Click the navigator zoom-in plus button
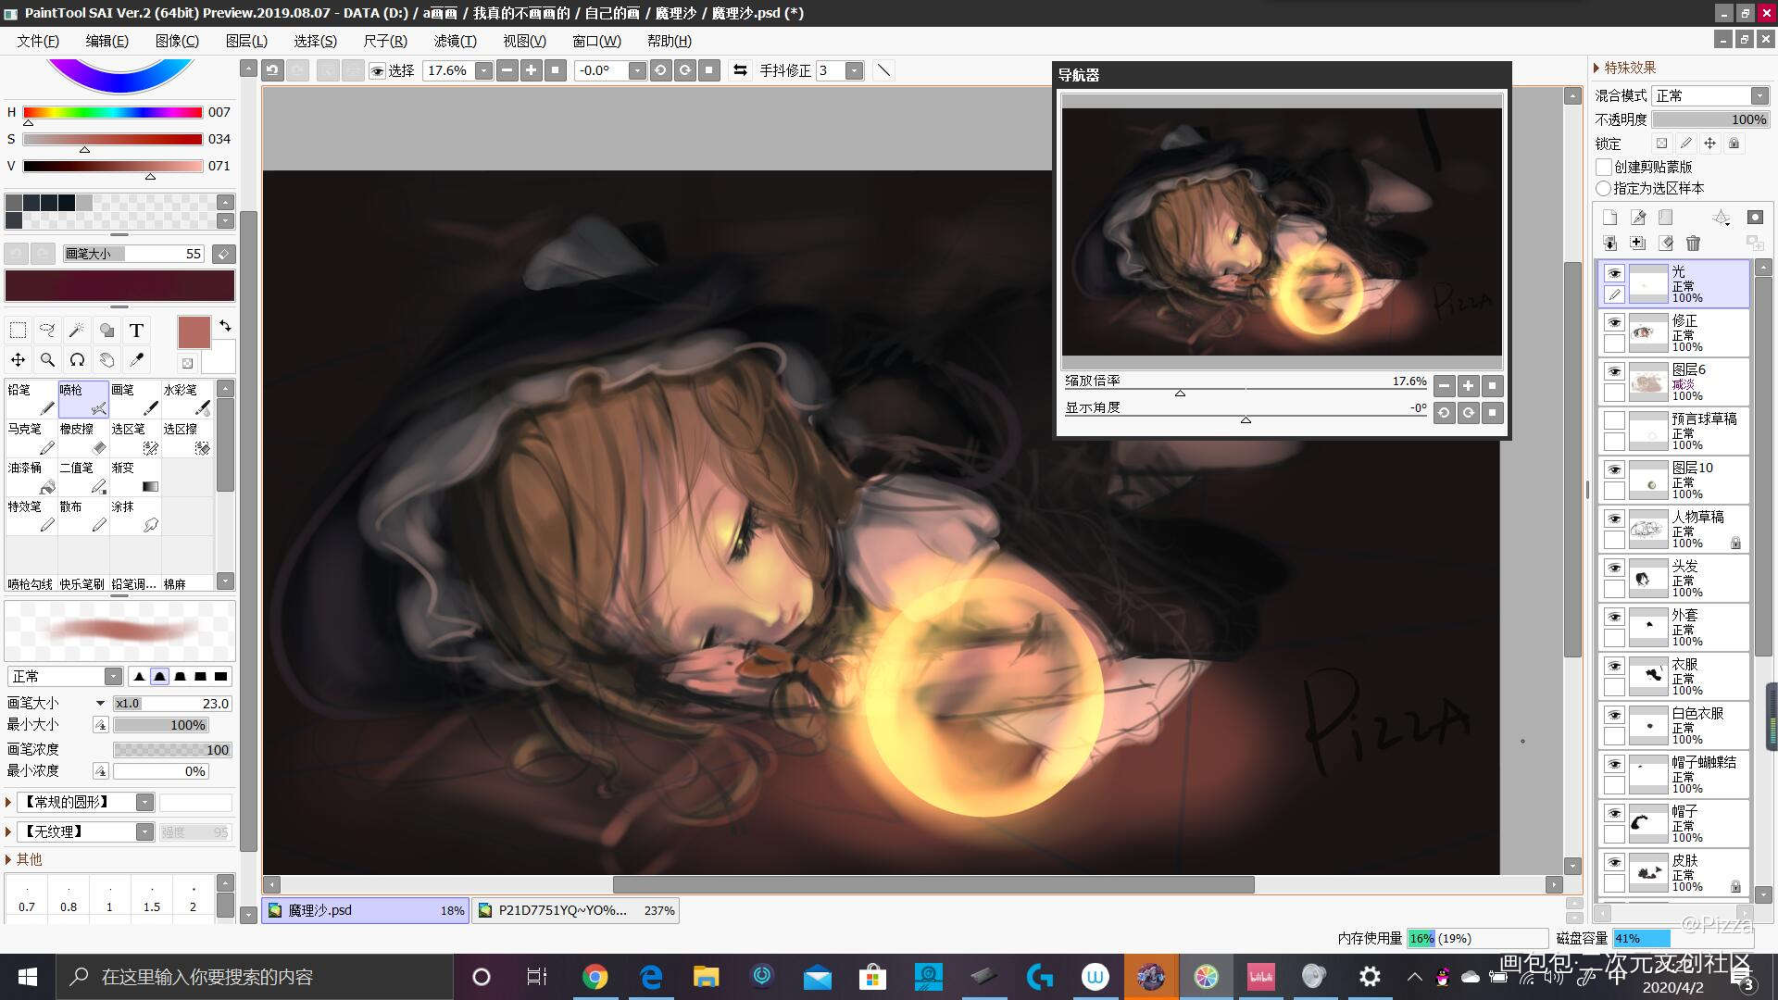 1468,386
